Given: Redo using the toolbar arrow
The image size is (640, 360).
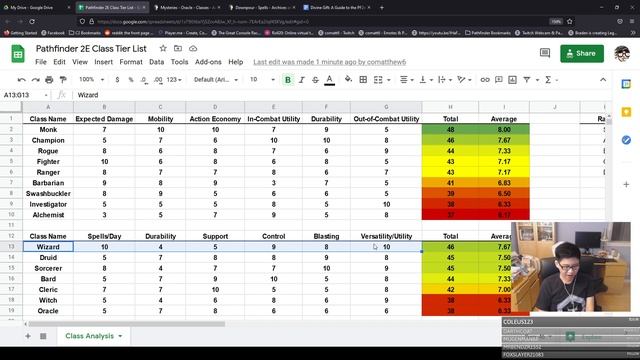Looking at the screenshot, I should coord(36,80).
